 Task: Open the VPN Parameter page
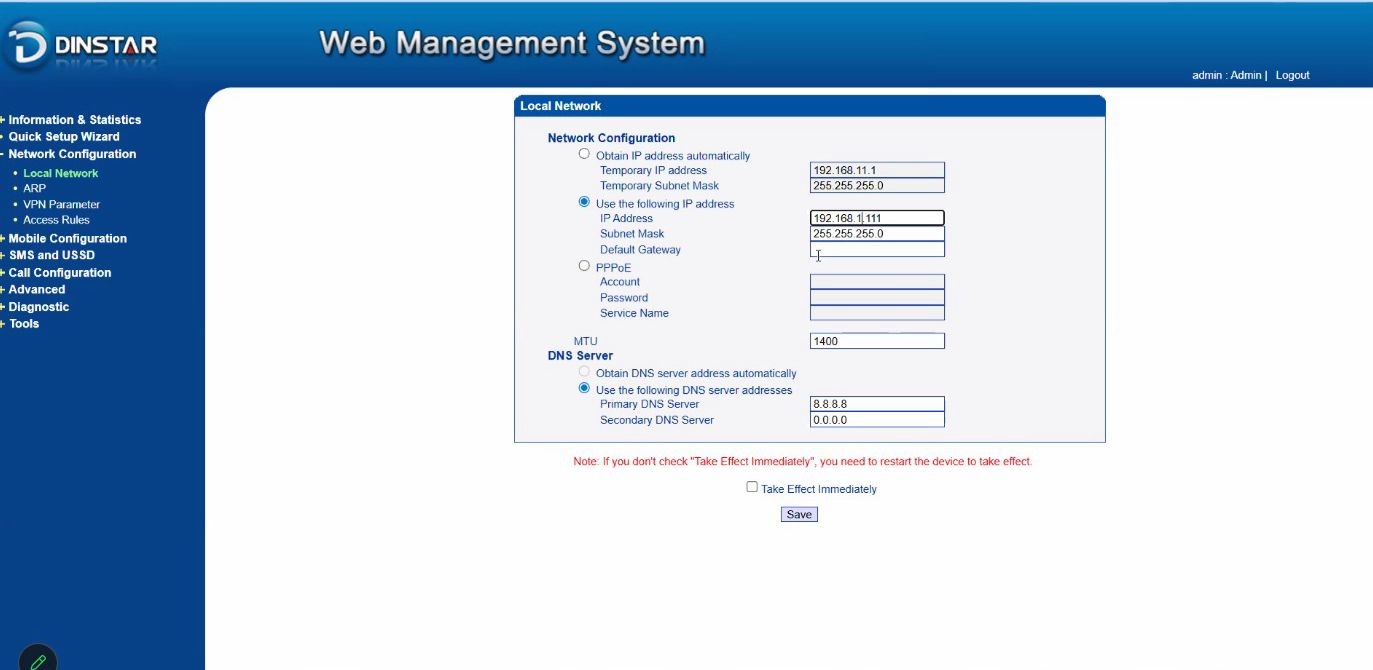61,204
